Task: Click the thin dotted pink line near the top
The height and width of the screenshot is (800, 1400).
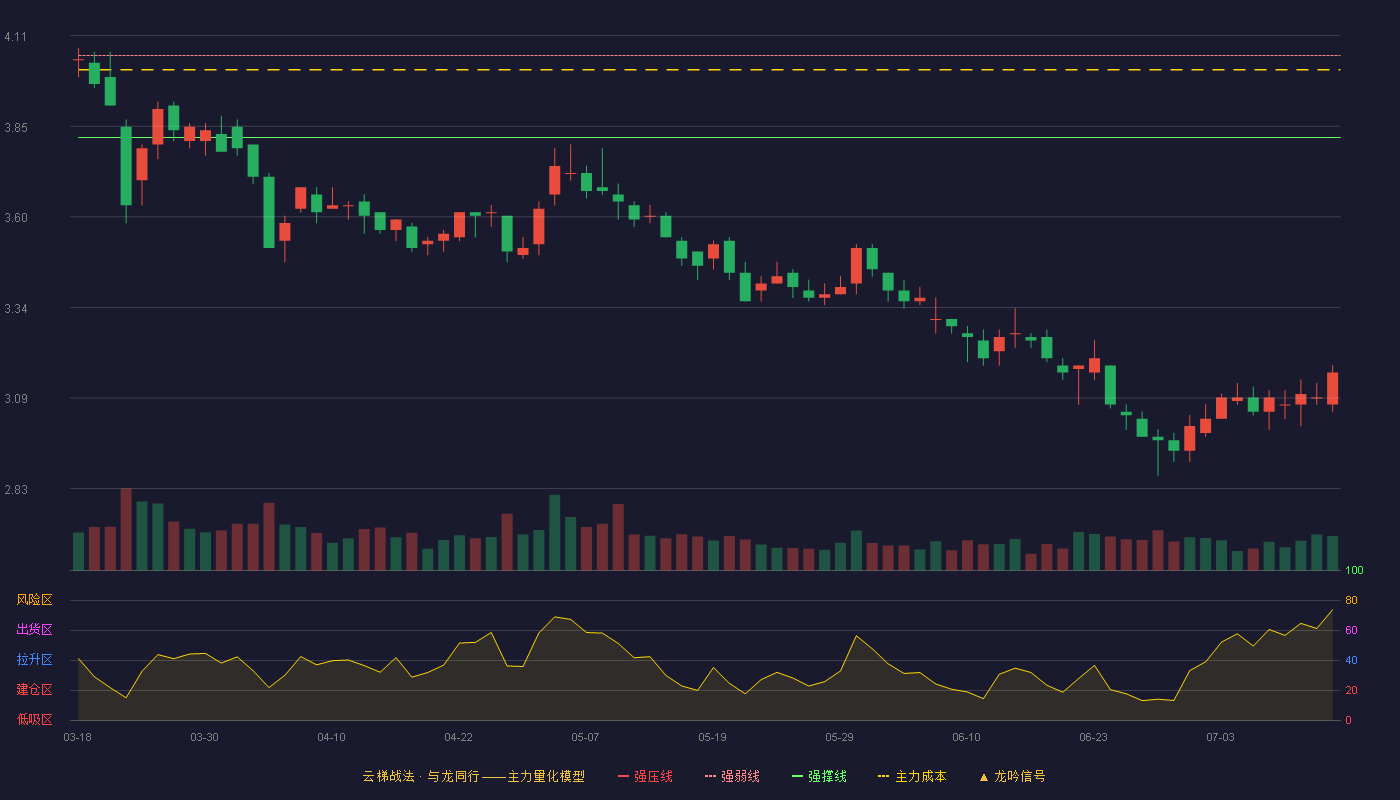Action: pos(709,55)
